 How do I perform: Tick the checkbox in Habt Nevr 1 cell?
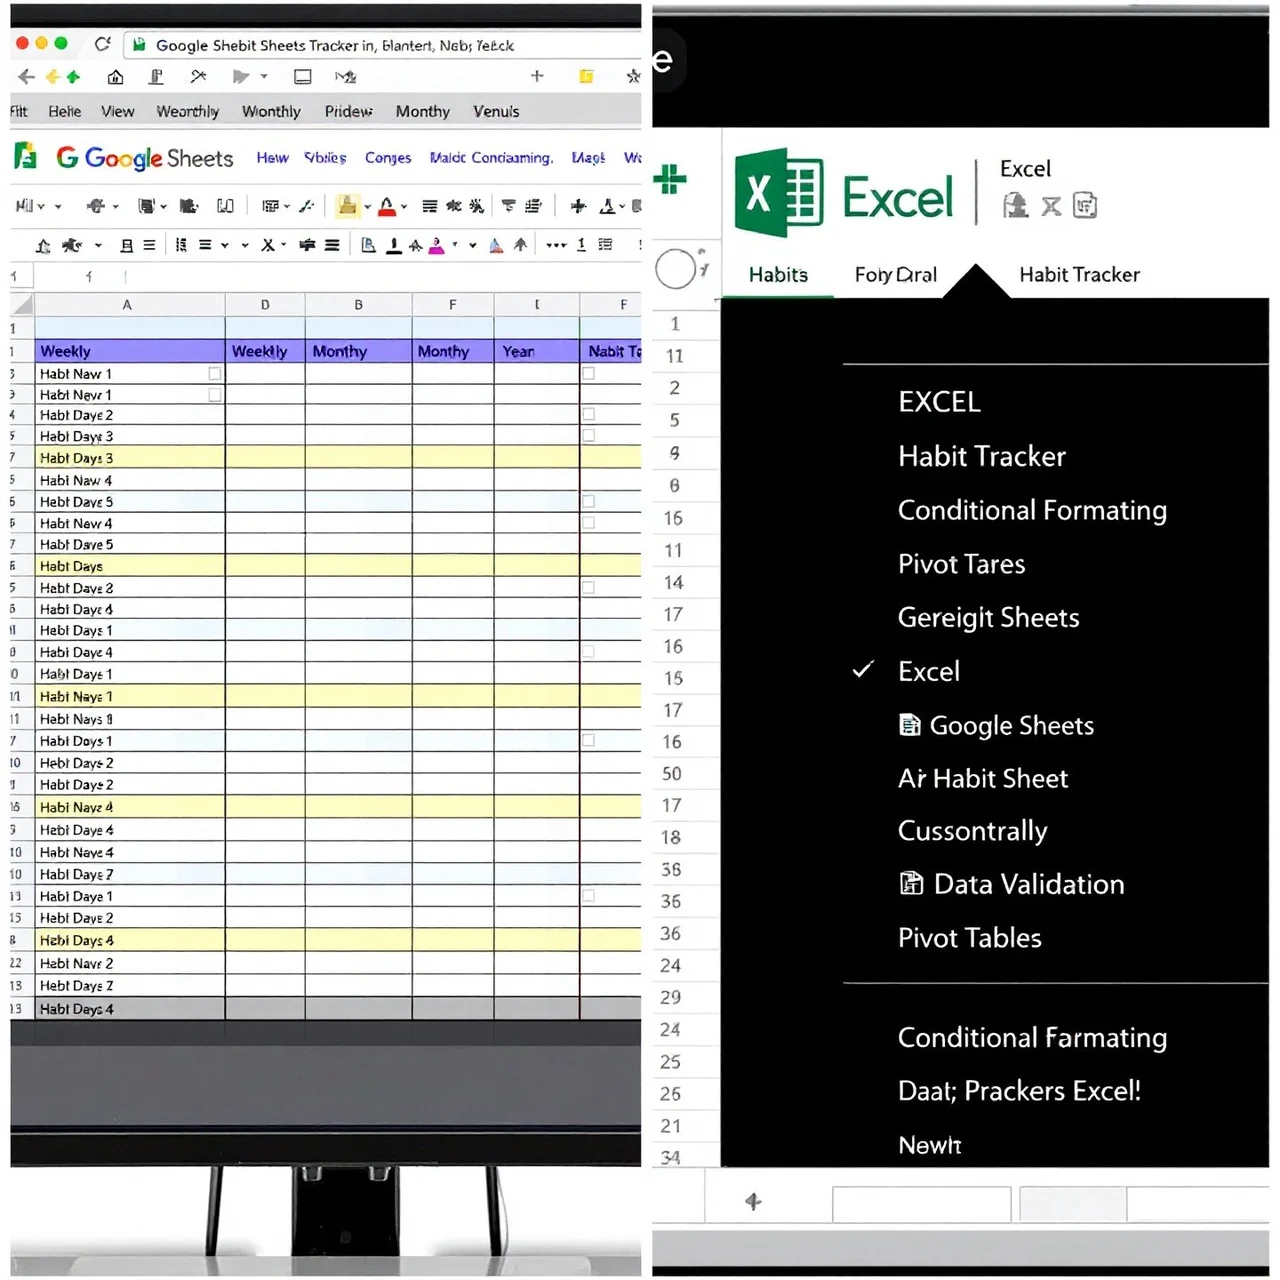click(x=214, y=395)
